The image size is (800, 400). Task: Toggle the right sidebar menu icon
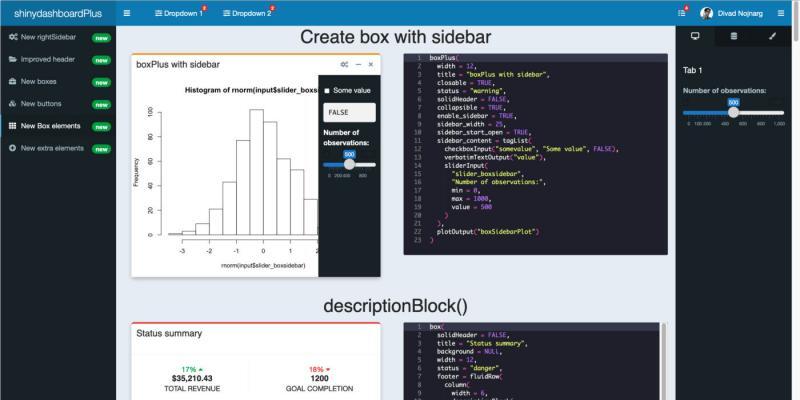point(781,13)
